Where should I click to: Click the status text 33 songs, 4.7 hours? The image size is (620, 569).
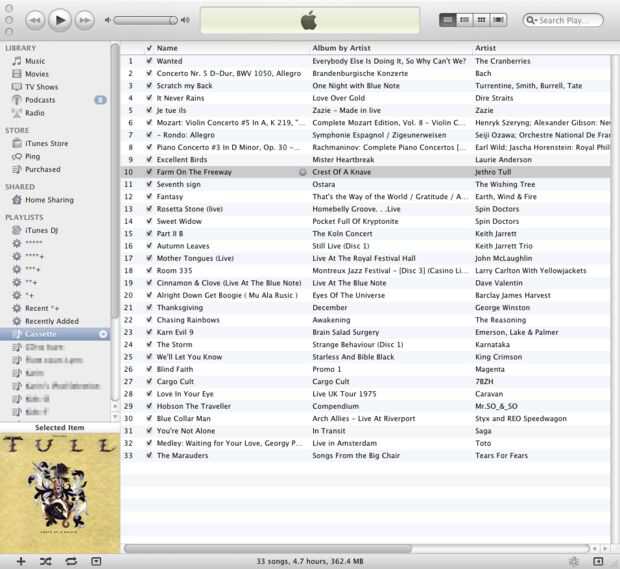point(310,561)
